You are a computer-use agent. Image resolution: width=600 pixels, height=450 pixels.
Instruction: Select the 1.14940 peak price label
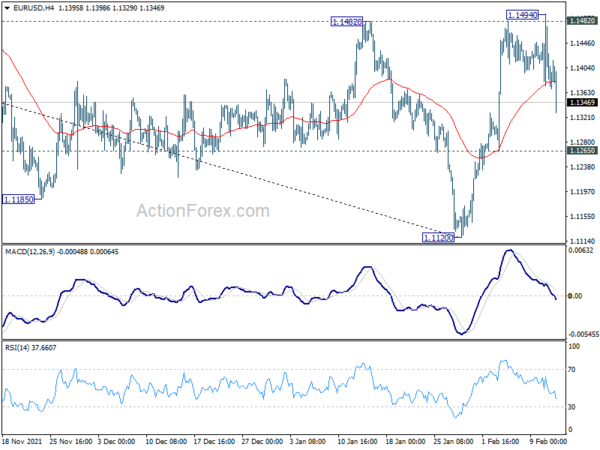pyautogui.click(x=523, y=15)
